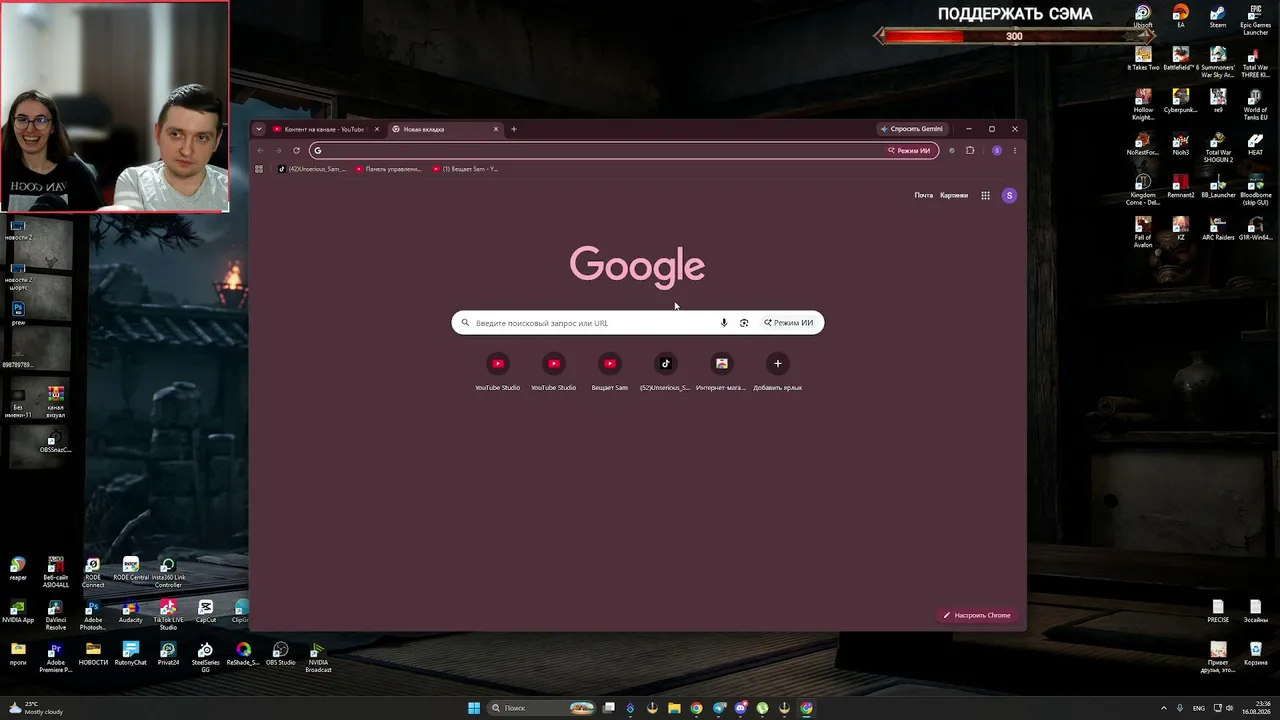Select the OBS Studio desktop shortcut
The width and height of the screenshot is (1280, 720).
coord(280,654)
